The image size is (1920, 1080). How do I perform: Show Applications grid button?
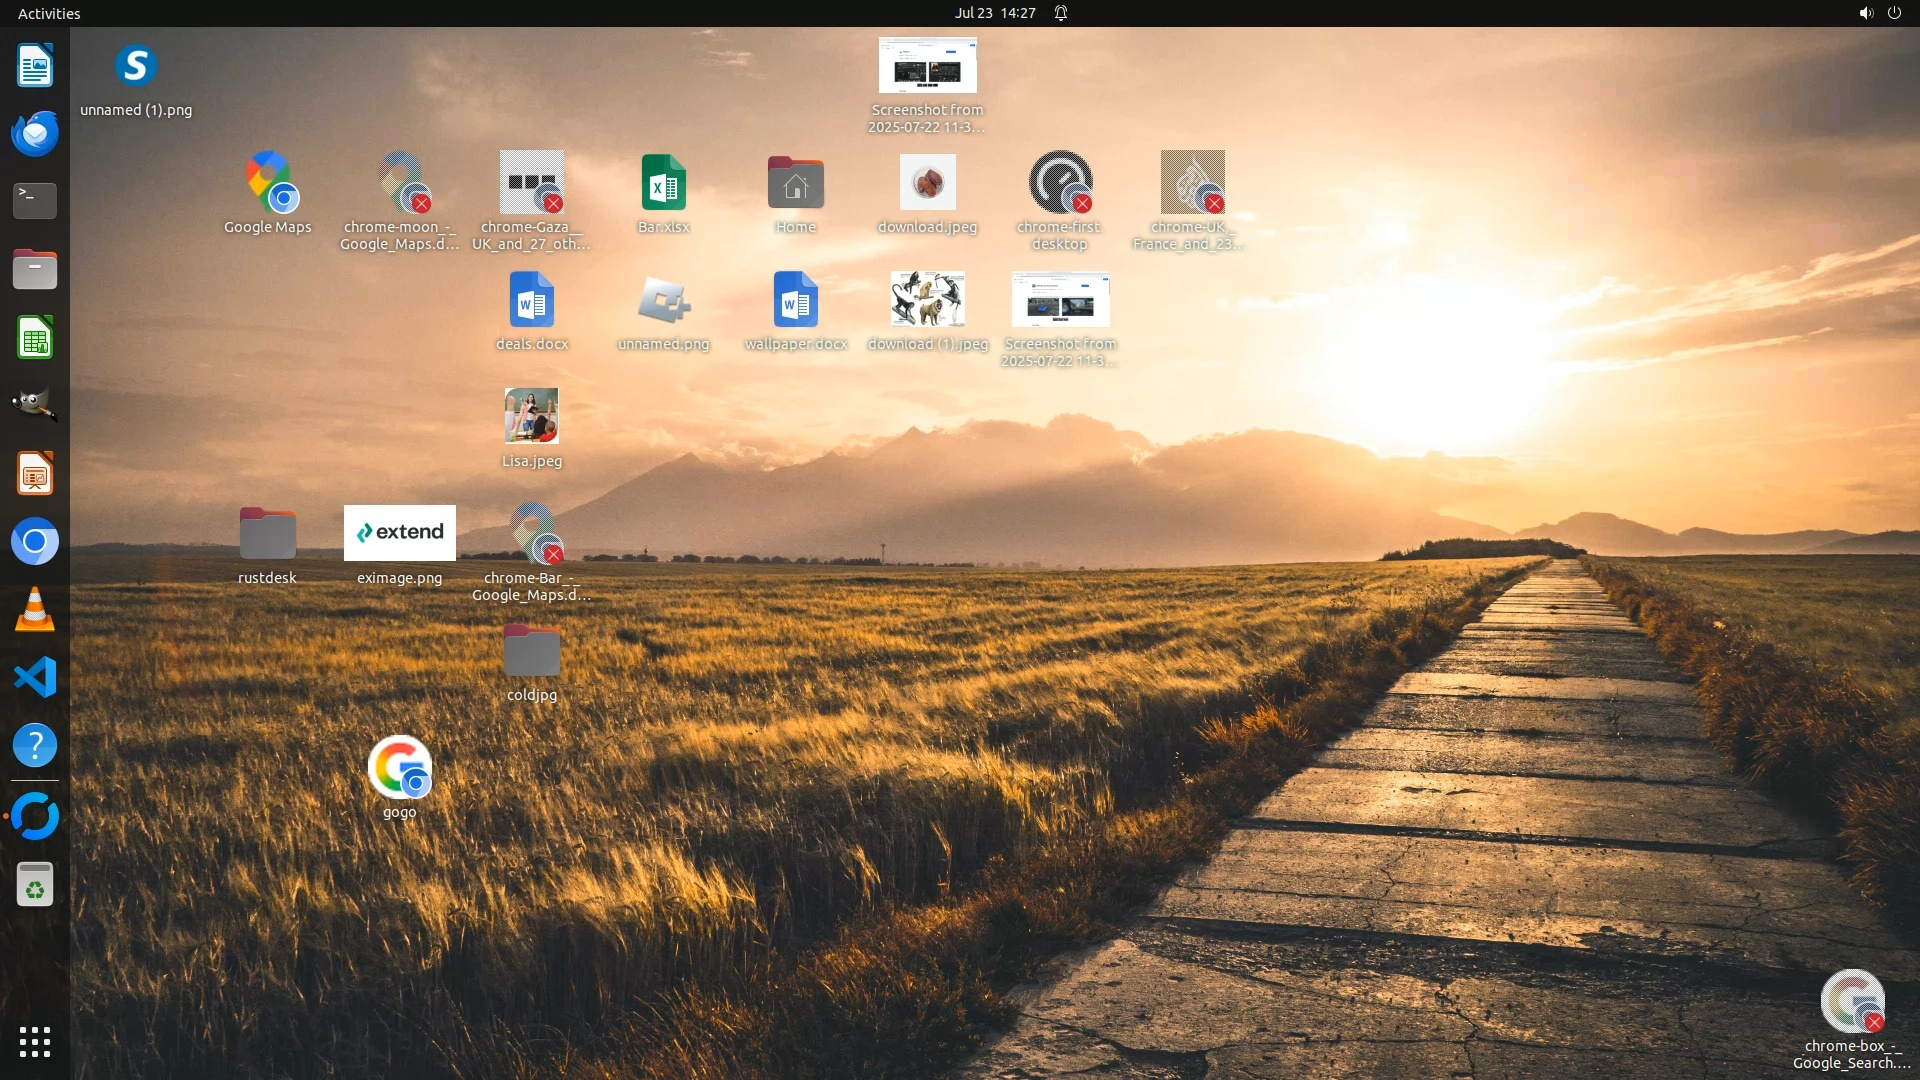click(35, 1042)
